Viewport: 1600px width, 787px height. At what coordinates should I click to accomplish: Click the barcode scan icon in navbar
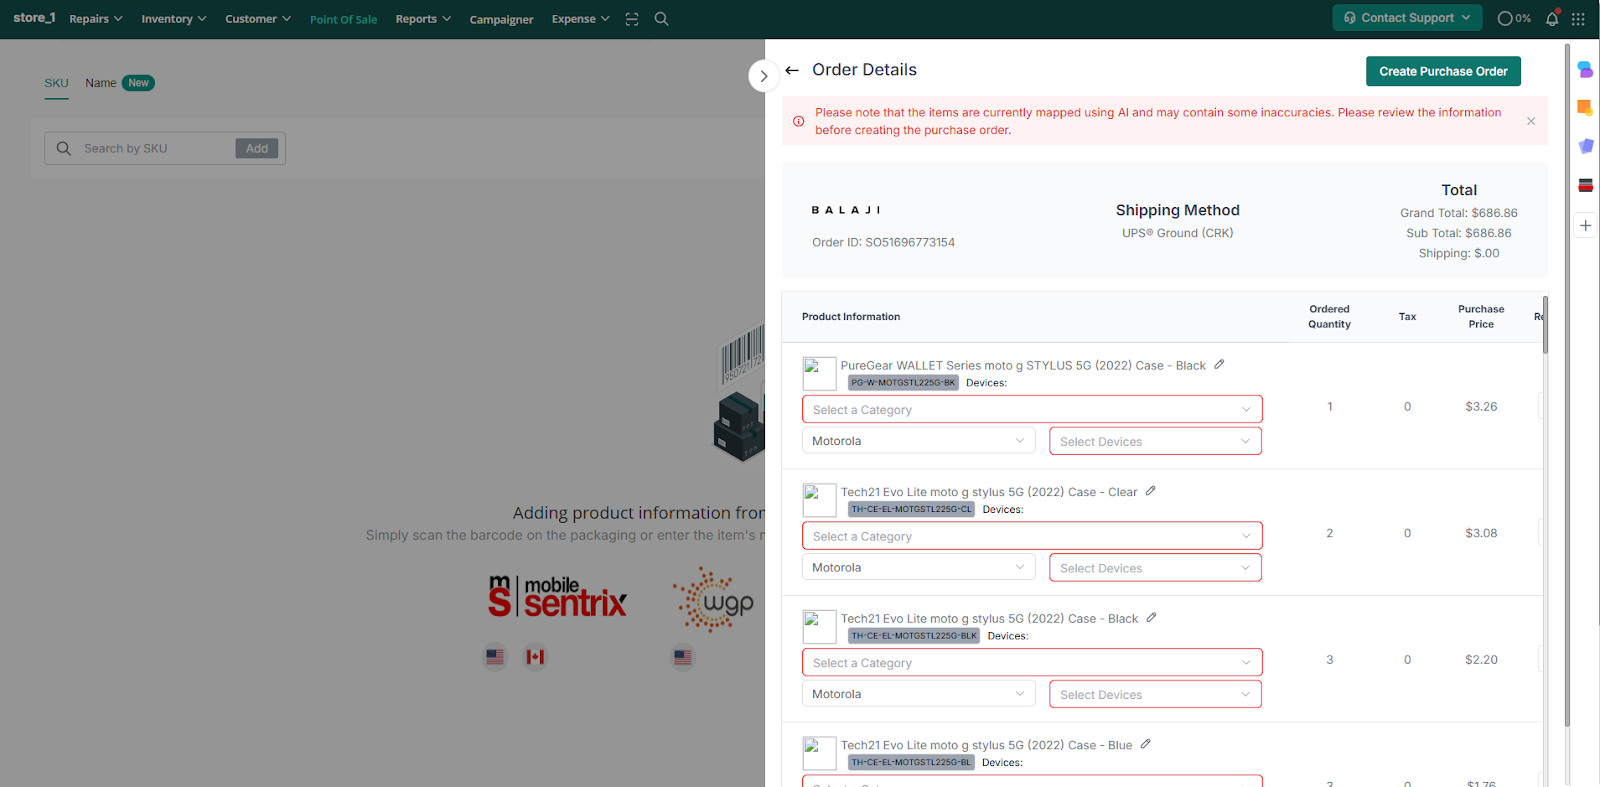(632, 19)
